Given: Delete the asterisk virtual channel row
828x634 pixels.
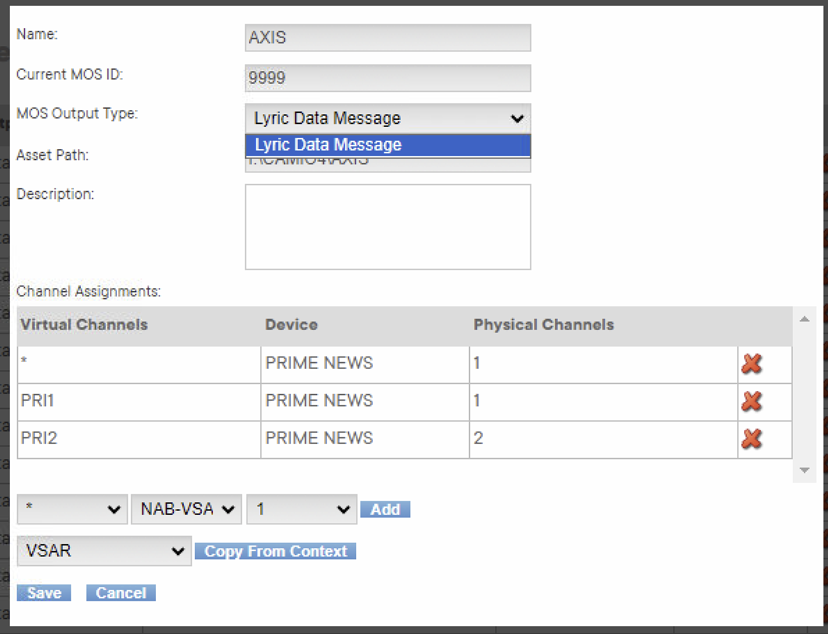Looking at the screenshot, I should click(x=752, y=364).
